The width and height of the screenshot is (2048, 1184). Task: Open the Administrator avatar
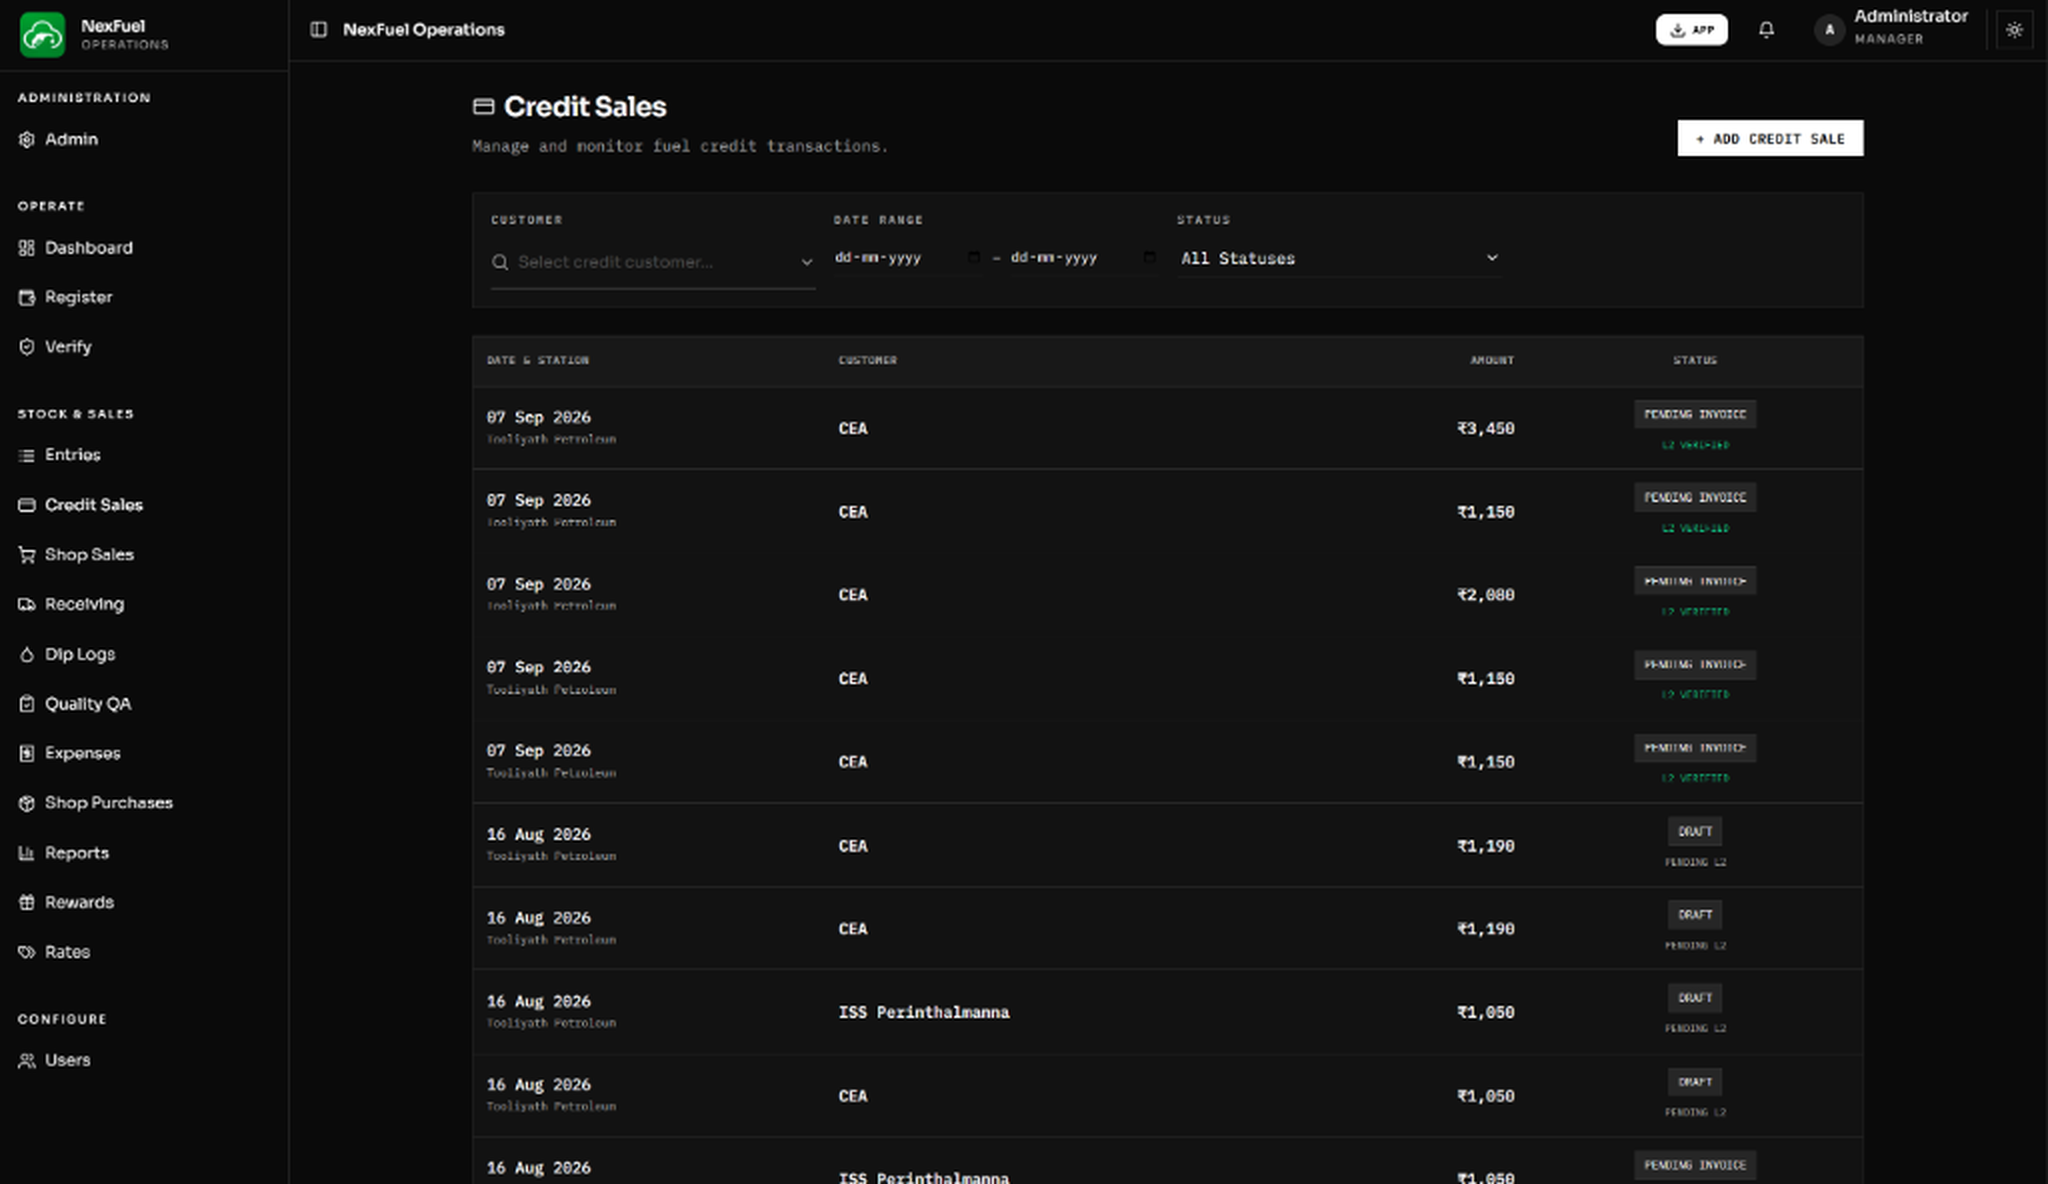[1829, 30]
